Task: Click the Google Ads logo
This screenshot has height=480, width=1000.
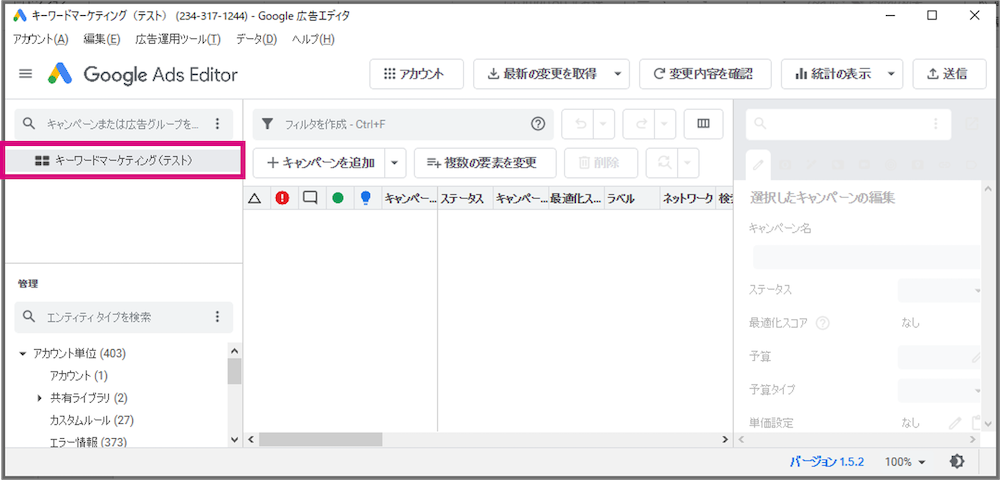Action: [61, 75]
